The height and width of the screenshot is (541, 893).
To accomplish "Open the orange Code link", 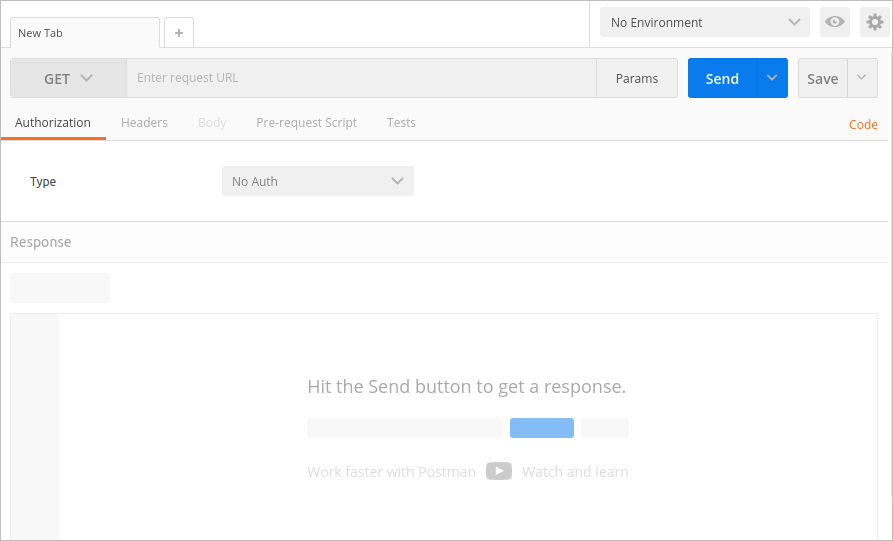I will pos(863,125).
